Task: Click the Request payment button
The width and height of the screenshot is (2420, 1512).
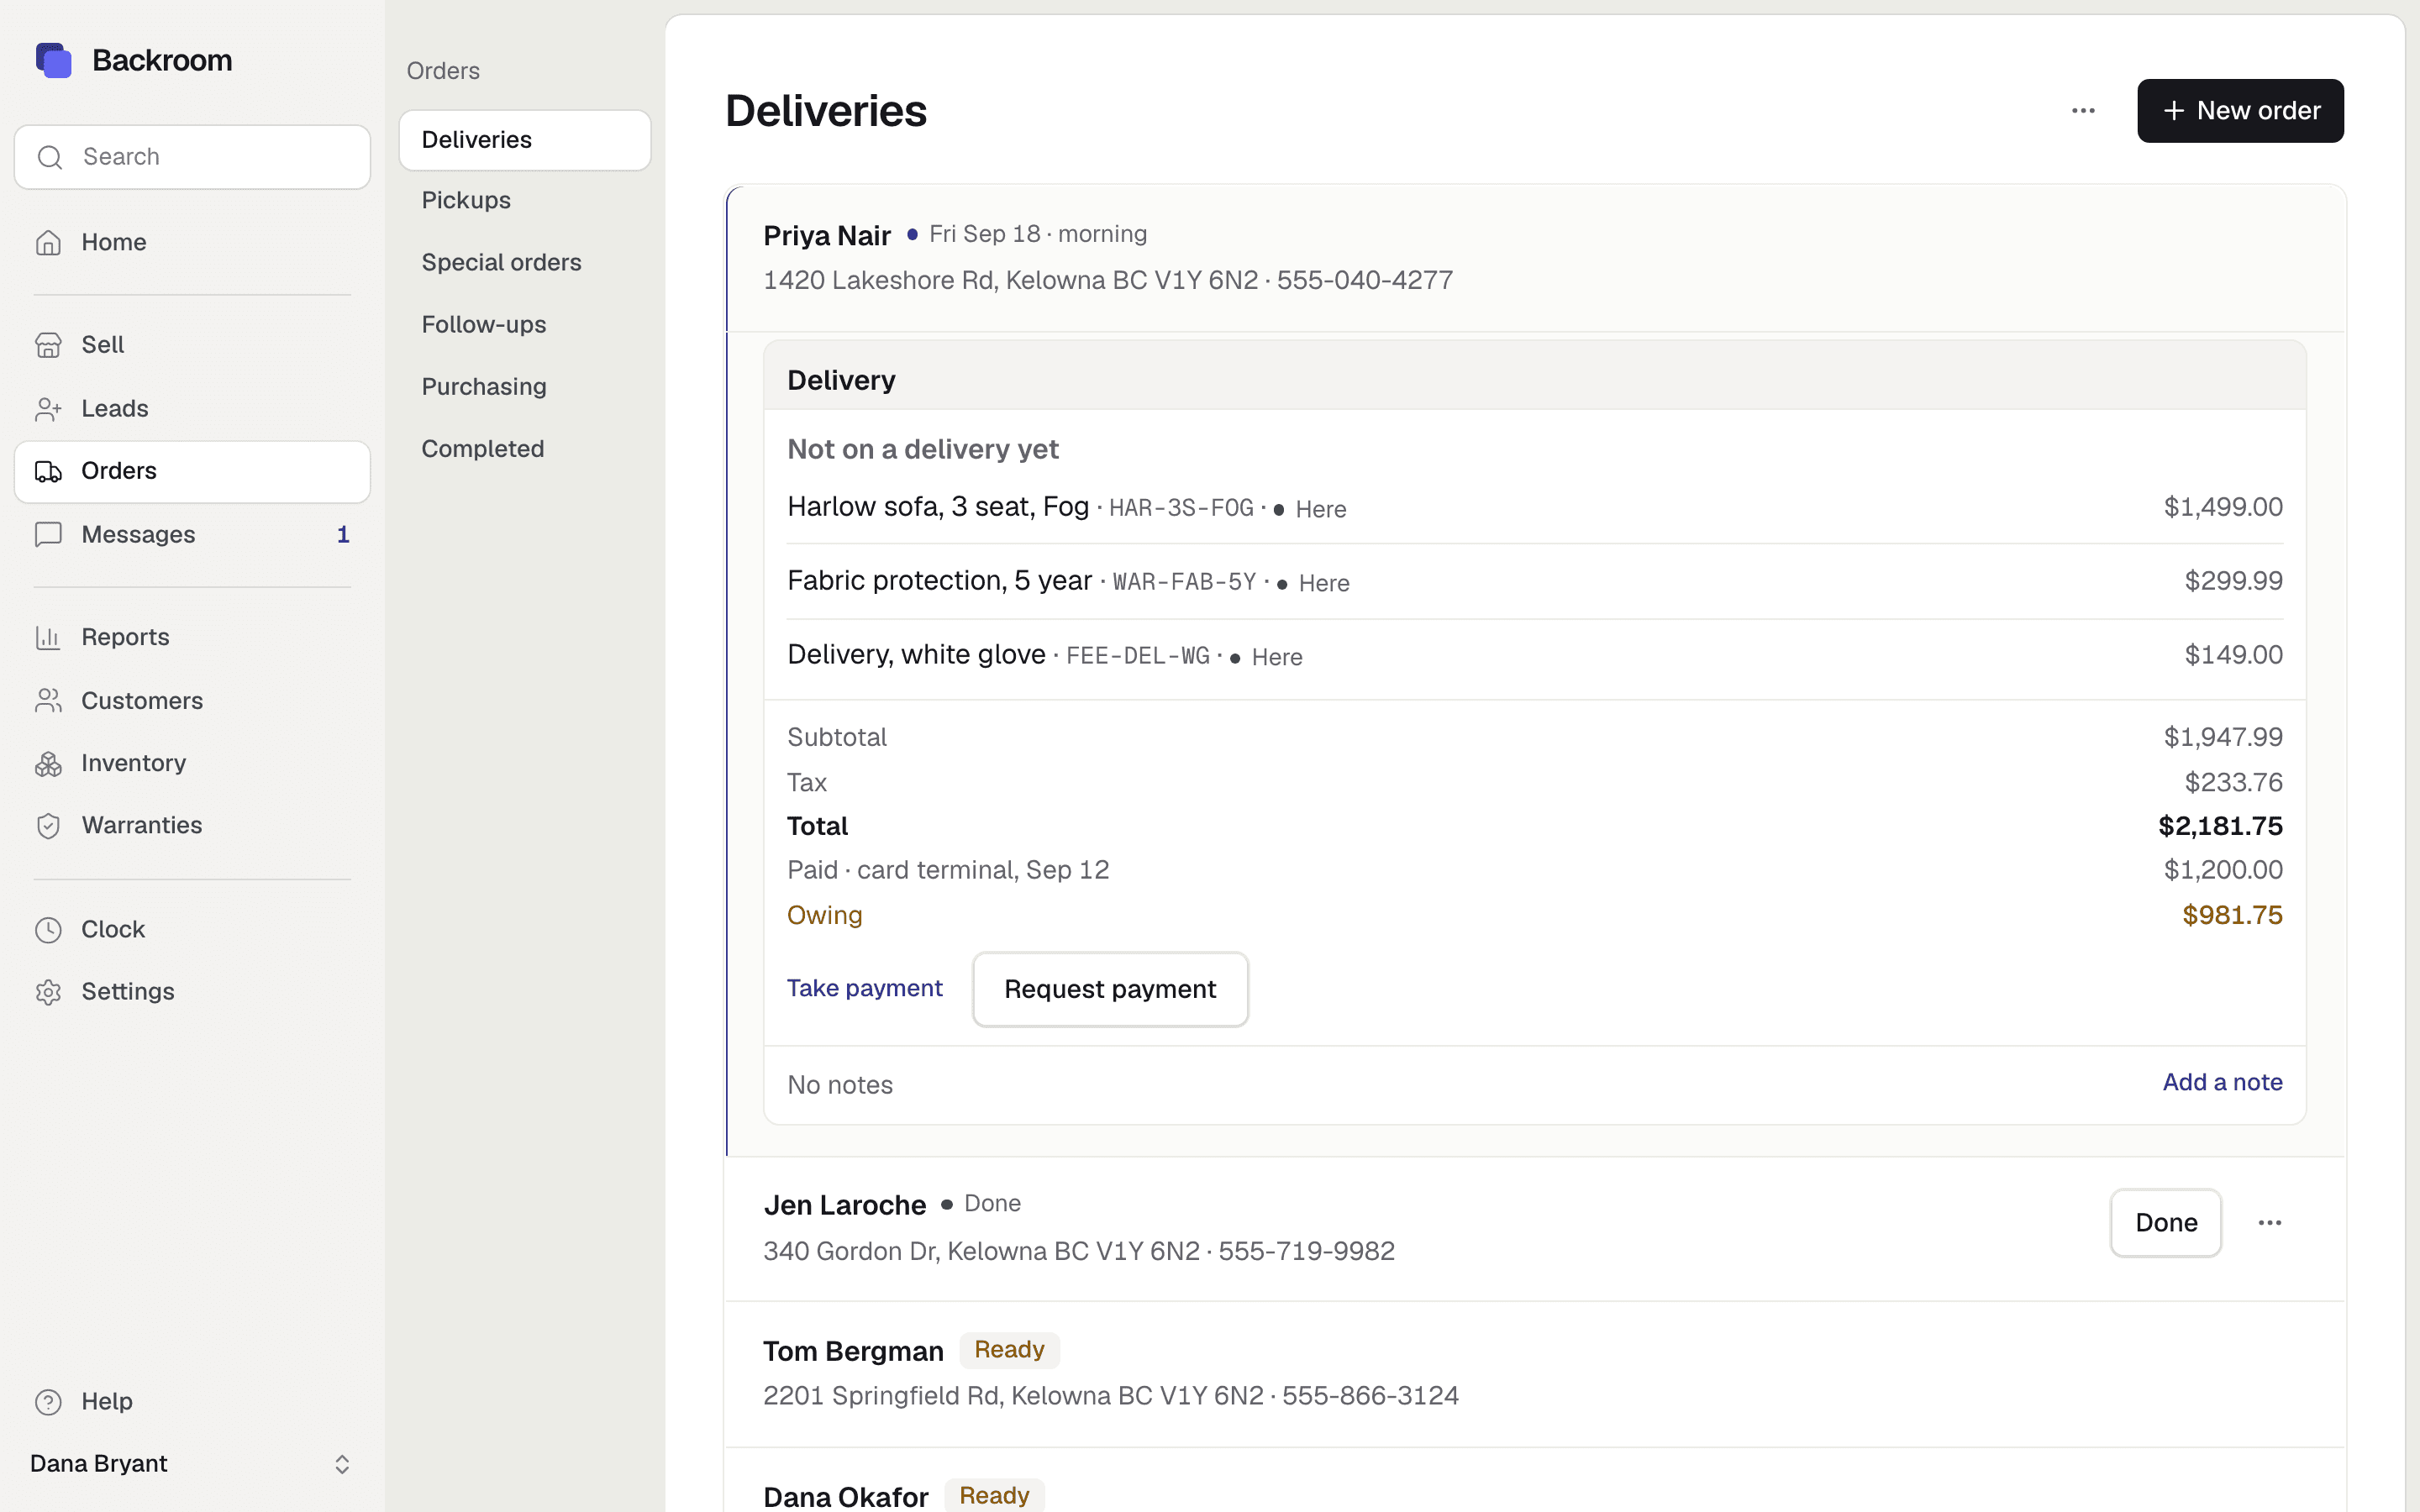Action: (1110, 989)
